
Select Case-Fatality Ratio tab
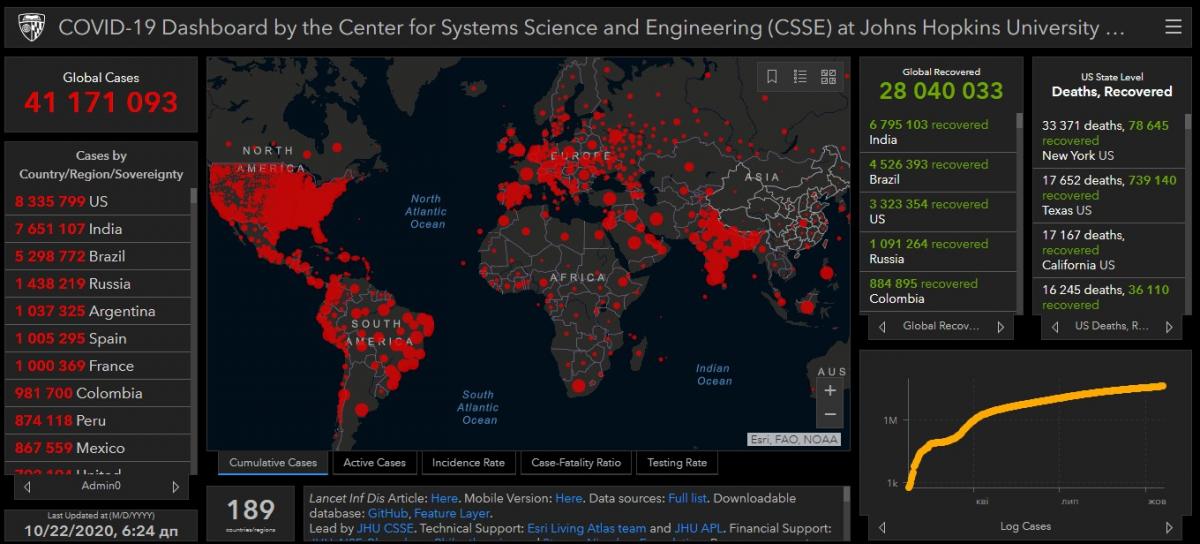click(x=576, y=463)
